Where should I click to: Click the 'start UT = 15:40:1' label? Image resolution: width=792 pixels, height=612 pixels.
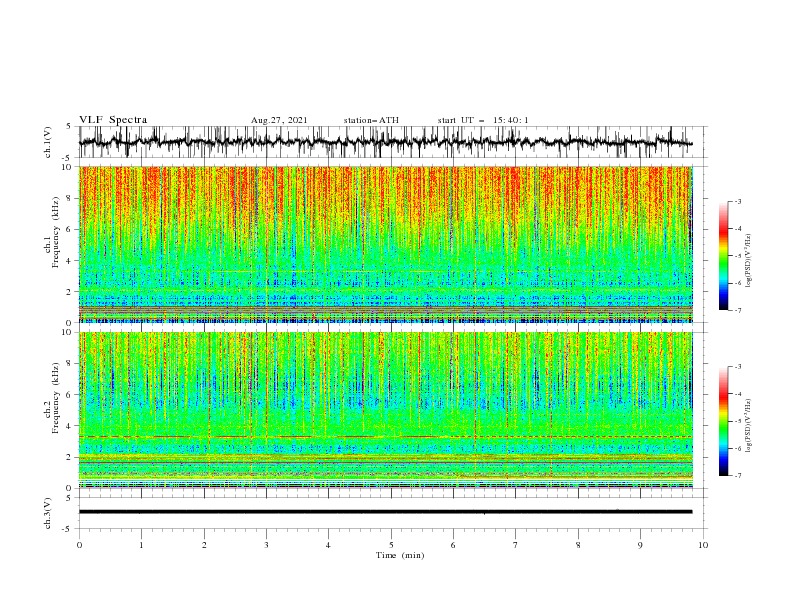tap(483, 120)
